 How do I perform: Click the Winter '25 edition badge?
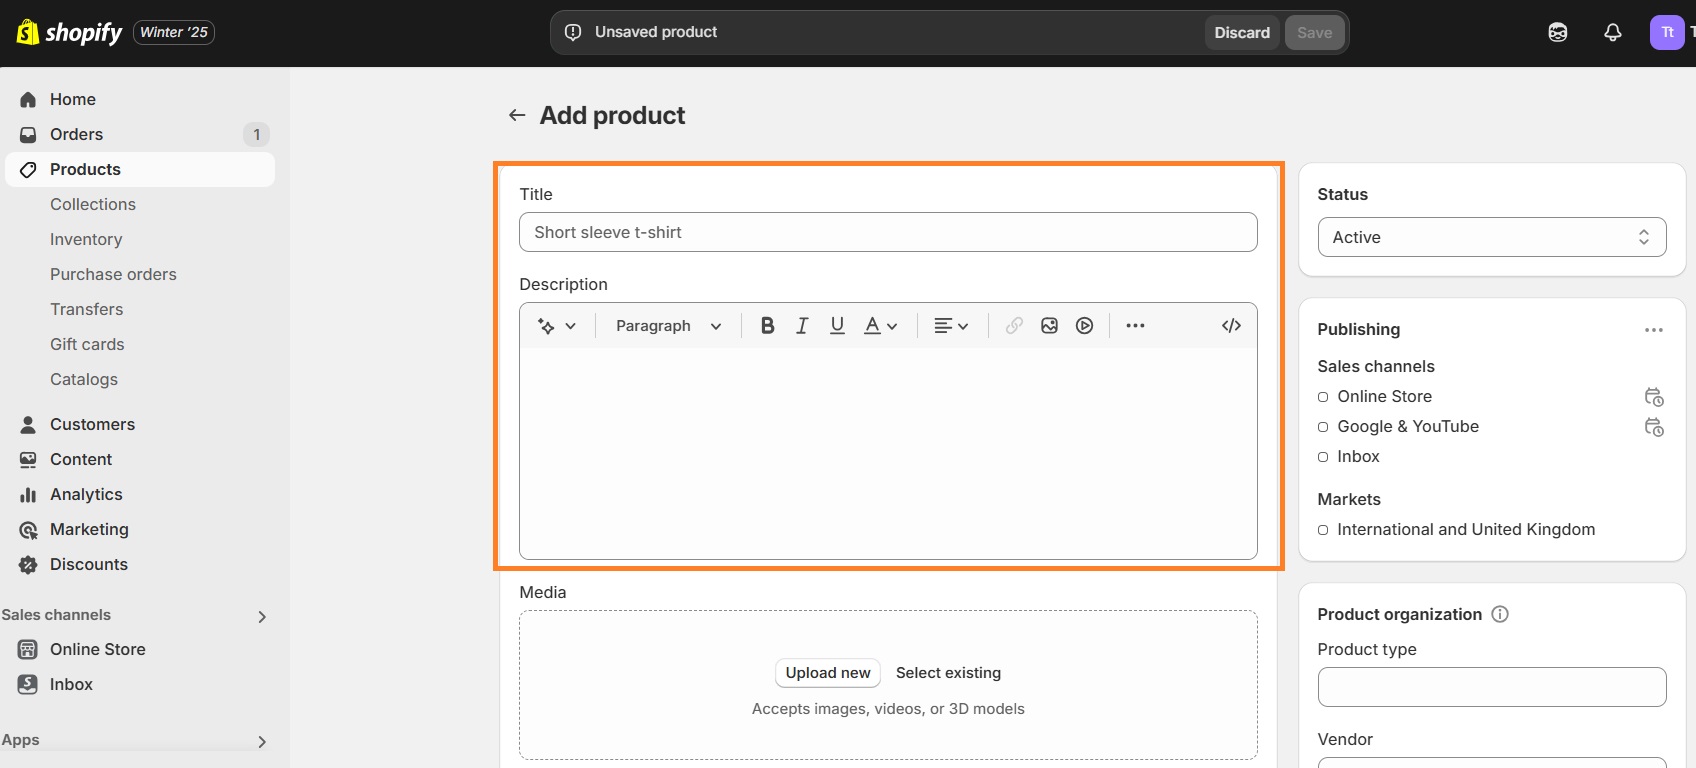click(x=174, y=32)
